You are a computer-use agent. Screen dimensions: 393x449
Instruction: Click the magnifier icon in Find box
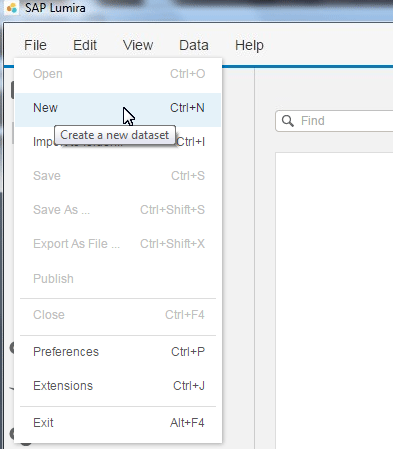[288, 121]
